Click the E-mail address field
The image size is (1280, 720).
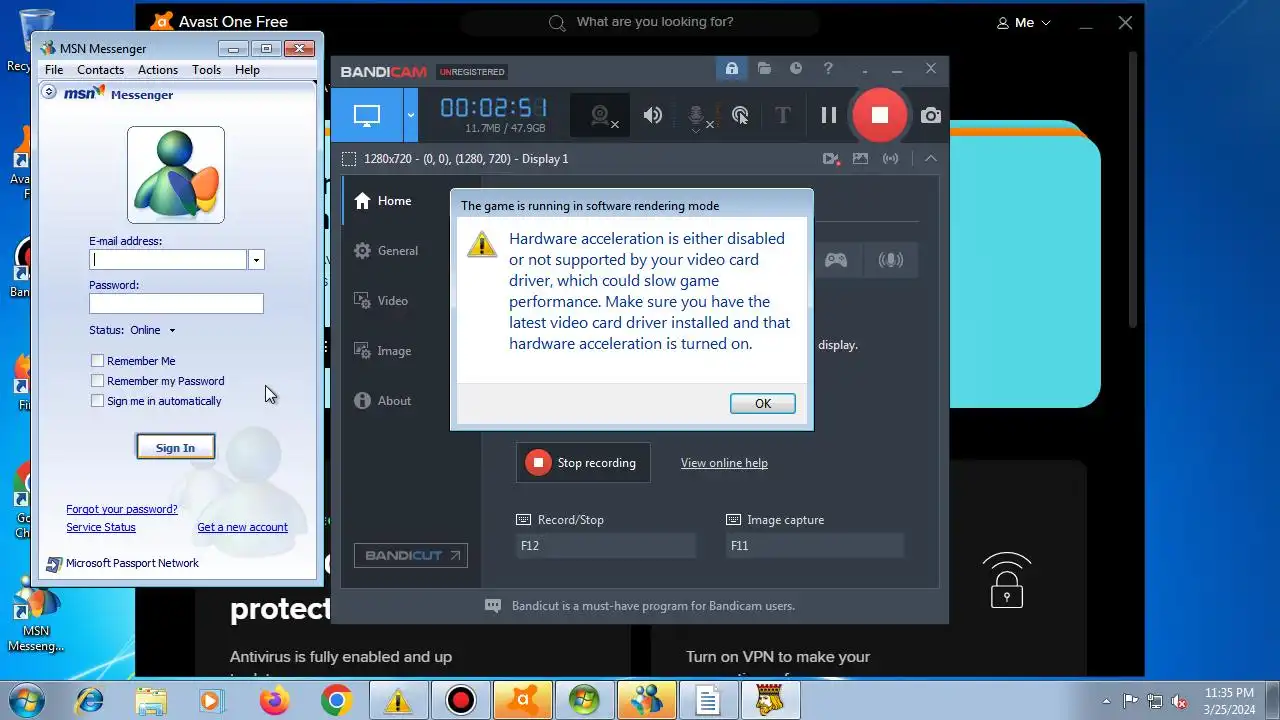(168, 260)
